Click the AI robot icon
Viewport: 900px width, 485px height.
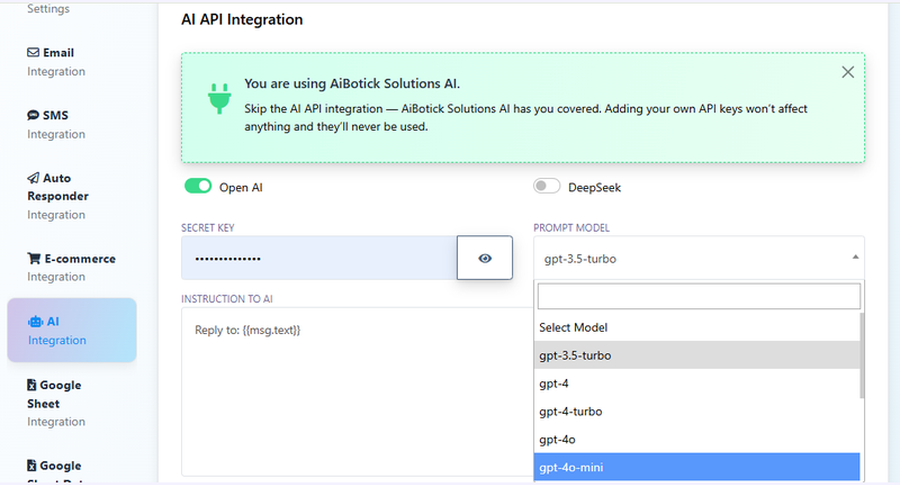click(34, 322)
